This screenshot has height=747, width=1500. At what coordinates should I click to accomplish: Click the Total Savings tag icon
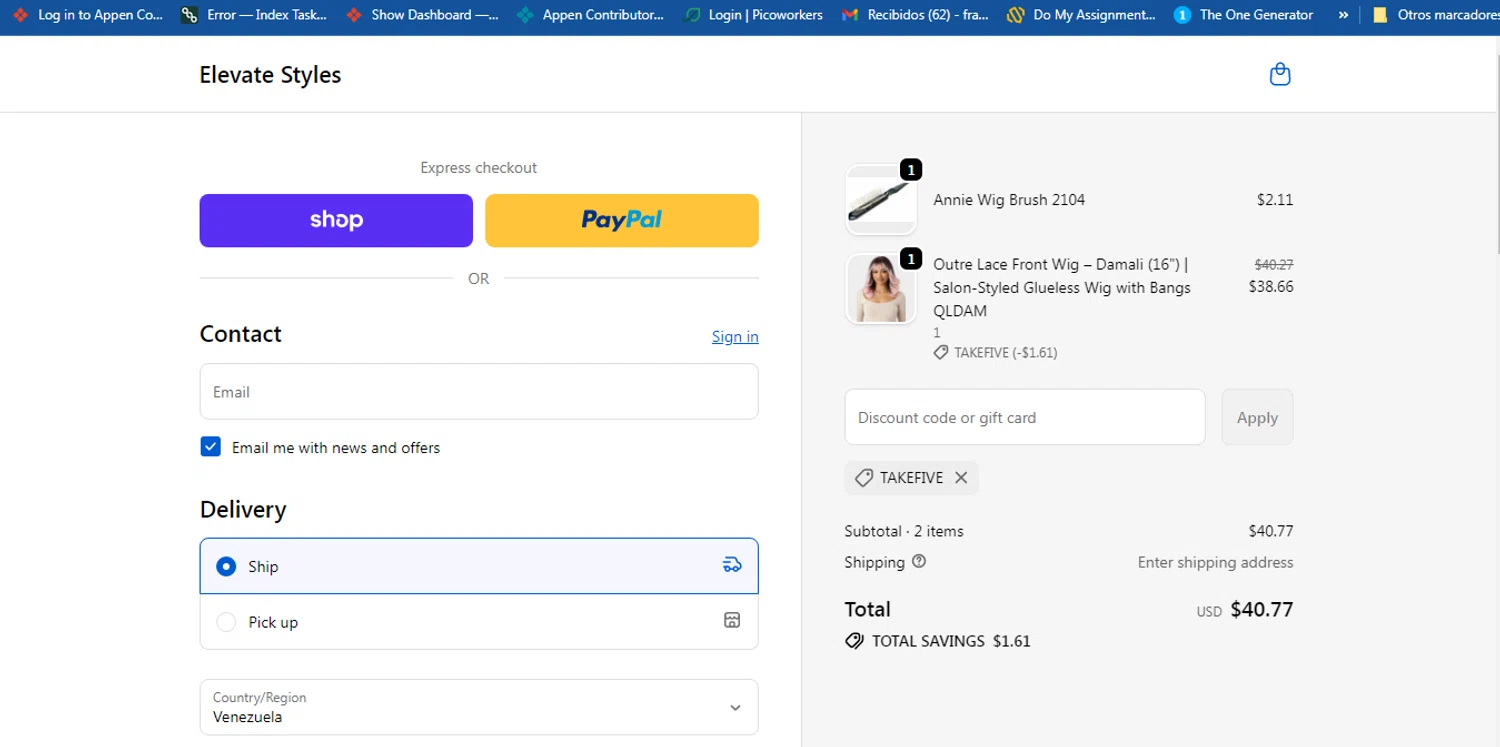[854, 641]
